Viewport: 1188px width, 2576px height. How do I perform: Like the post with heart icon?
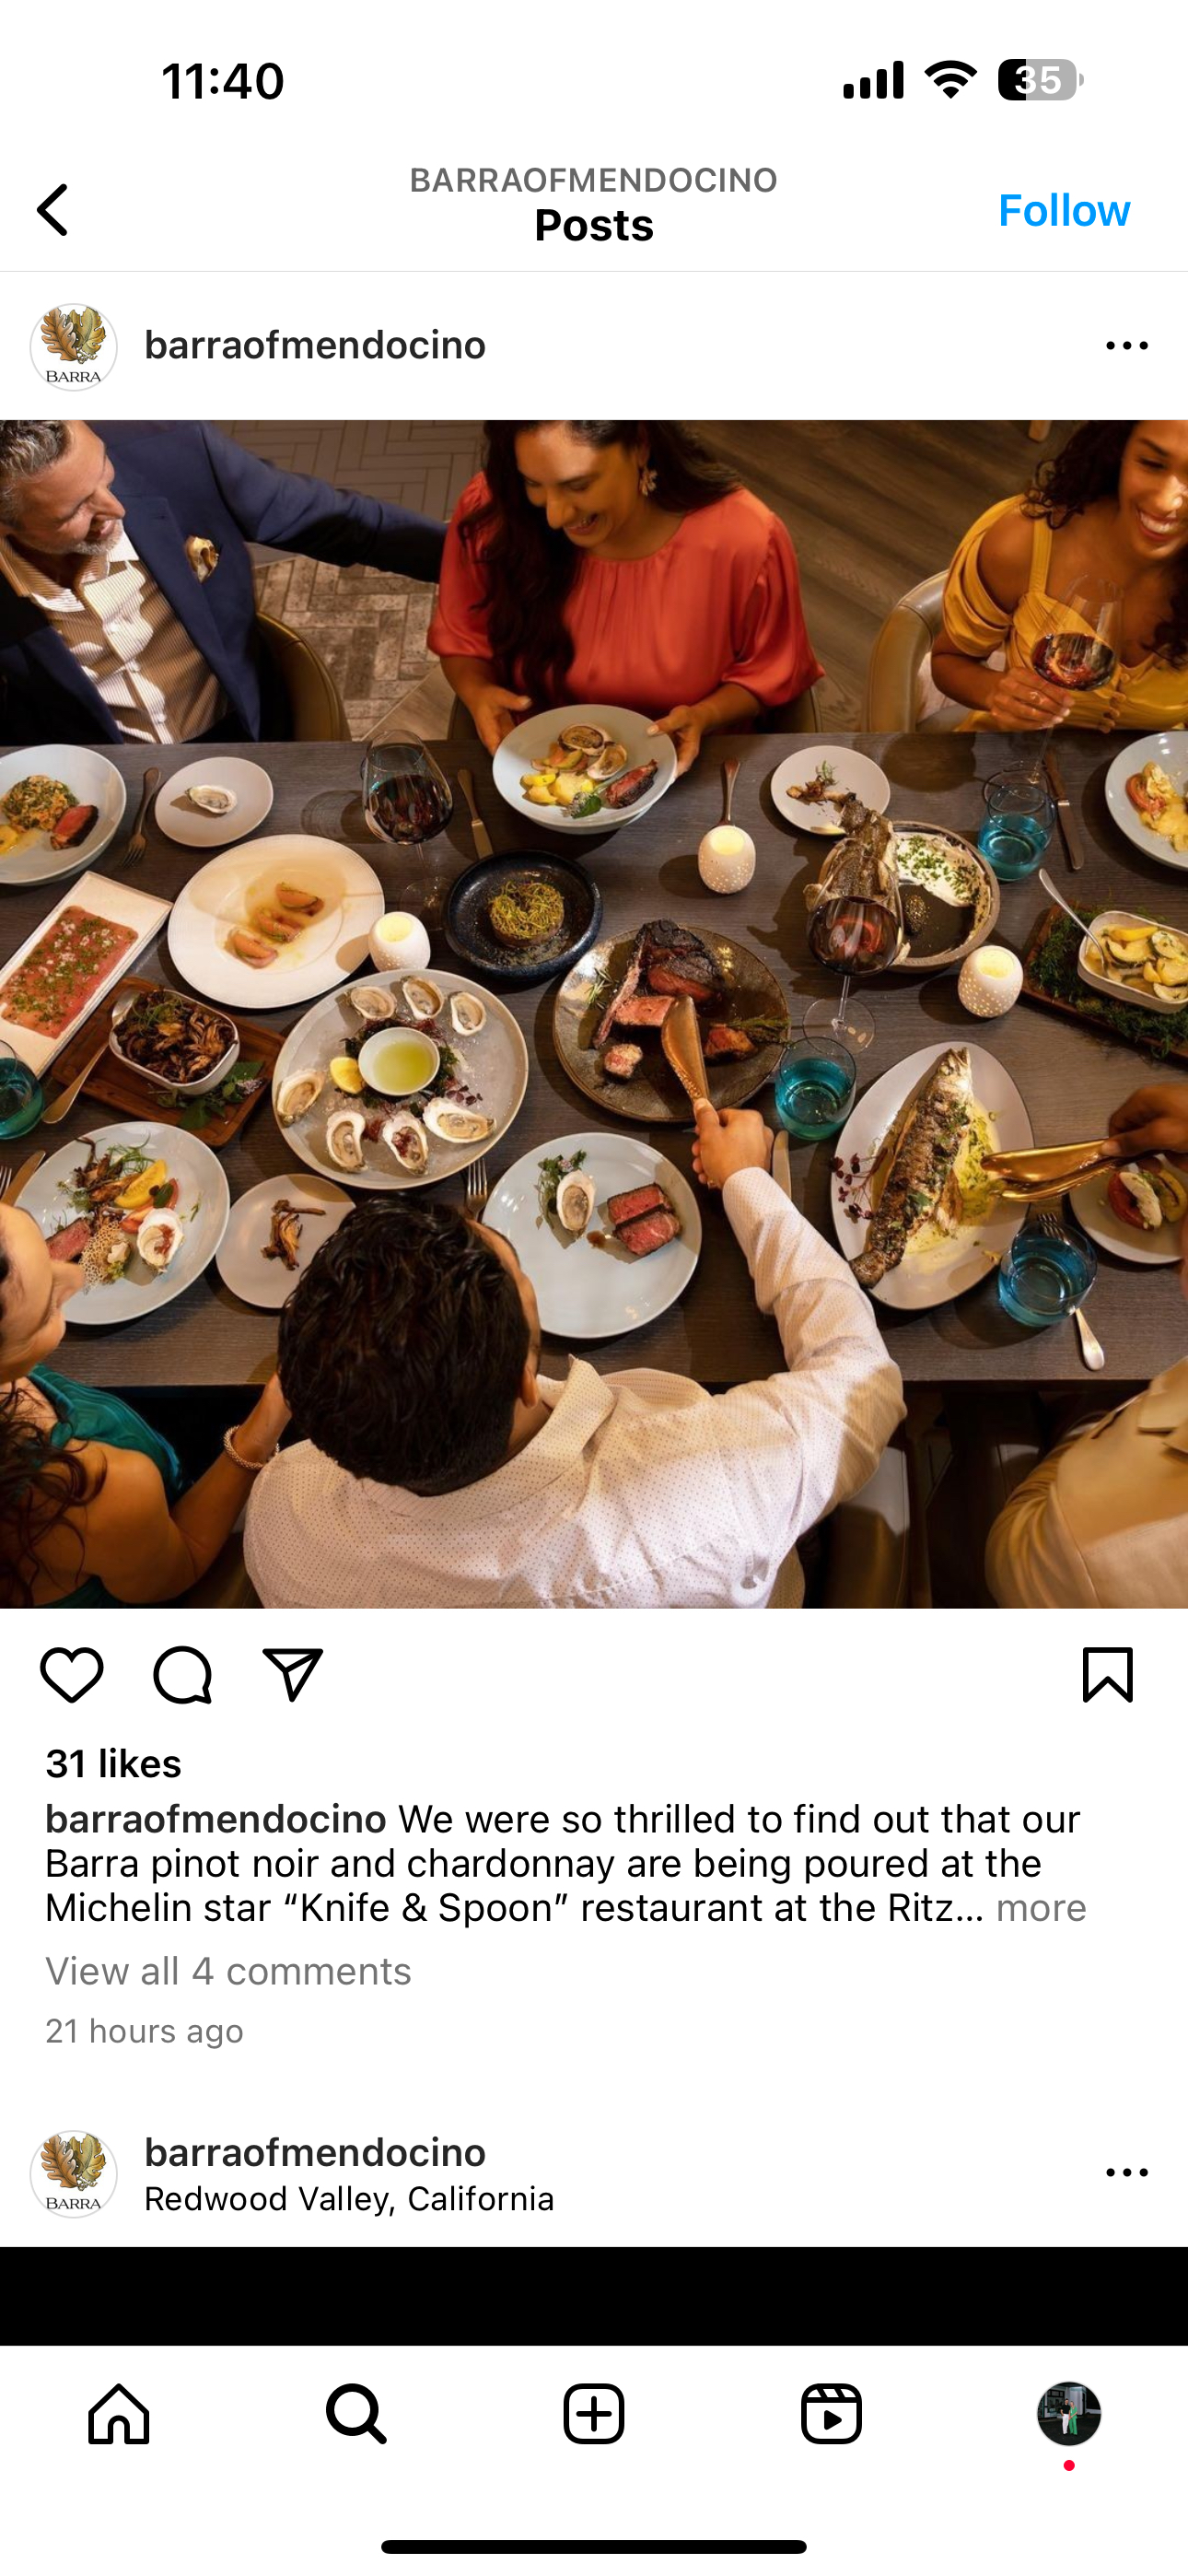click(x=72, y=1674)
